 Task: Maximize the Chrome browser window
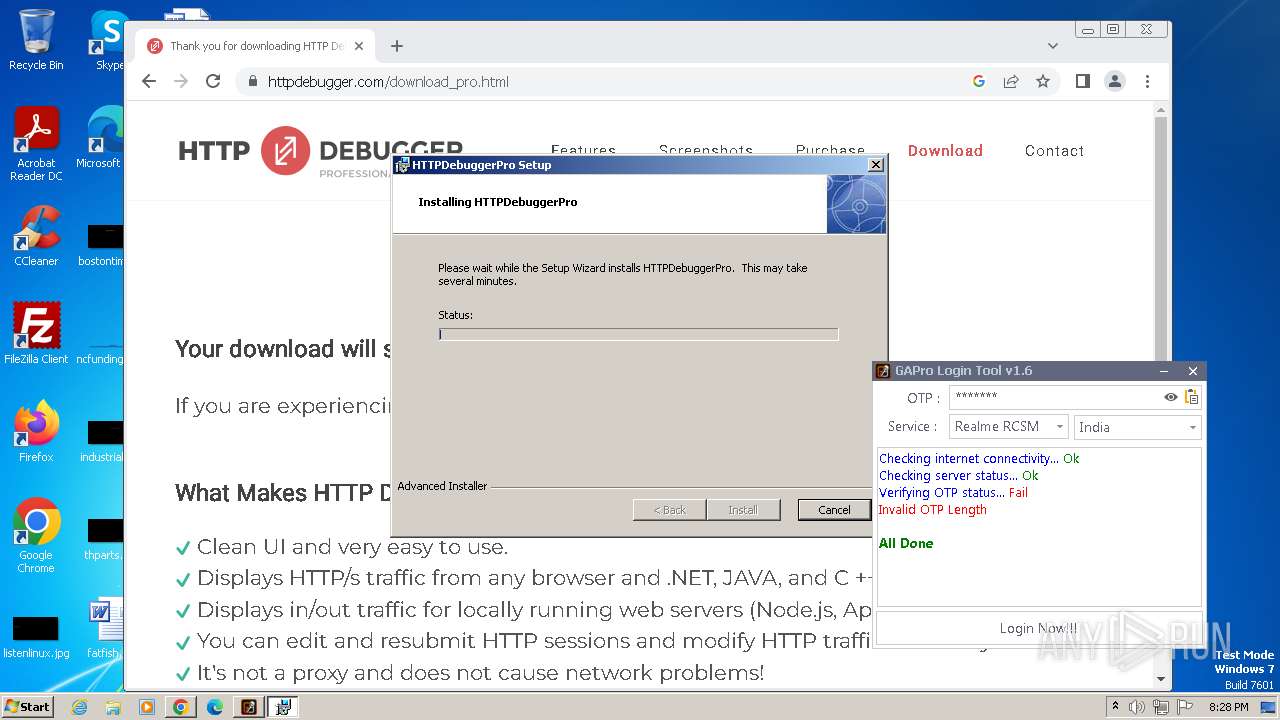point(1113,30)
